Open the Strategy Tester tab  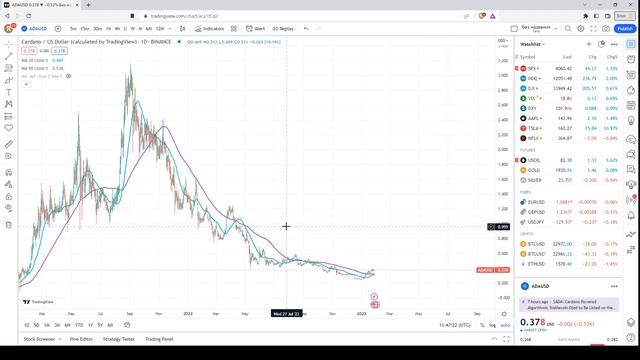pos(118,339)
